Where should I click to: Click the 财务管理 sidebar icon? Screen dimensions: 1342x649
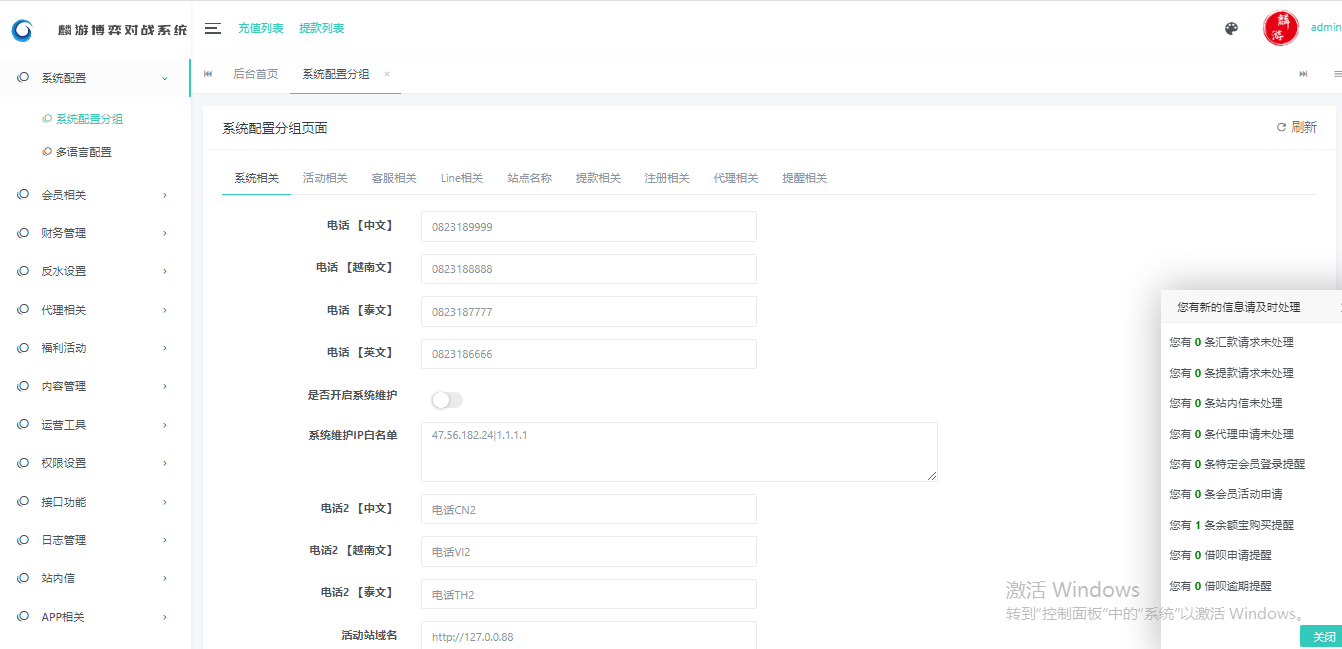pyautogui.click(x=23, y=233)
